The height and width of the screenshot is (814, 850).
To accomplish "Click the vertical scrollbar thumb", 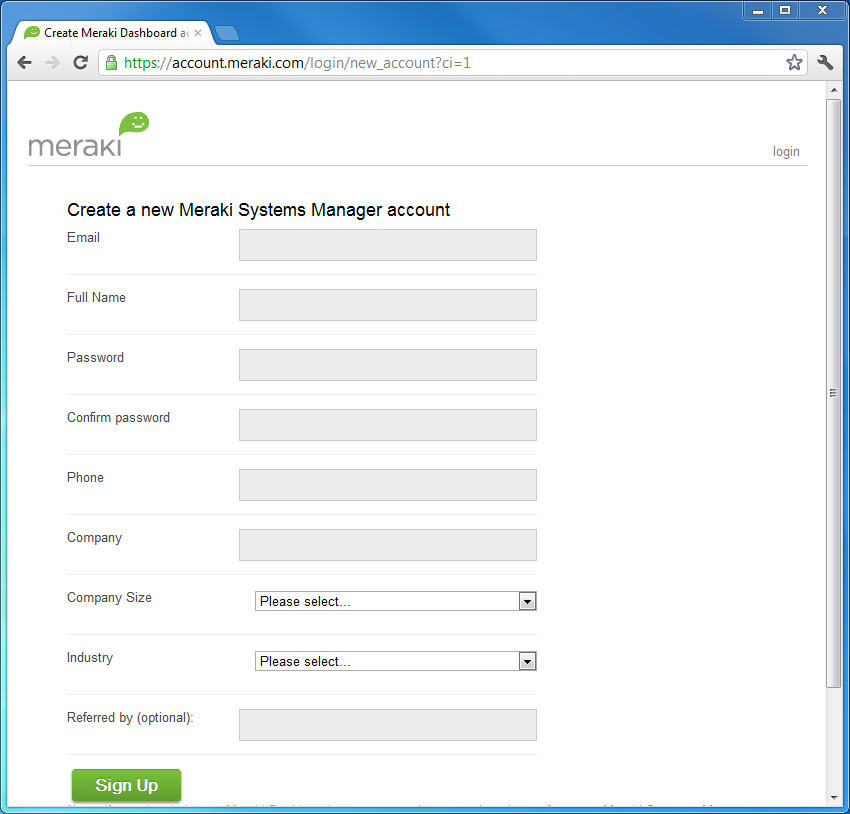I will tap(834, 393).
